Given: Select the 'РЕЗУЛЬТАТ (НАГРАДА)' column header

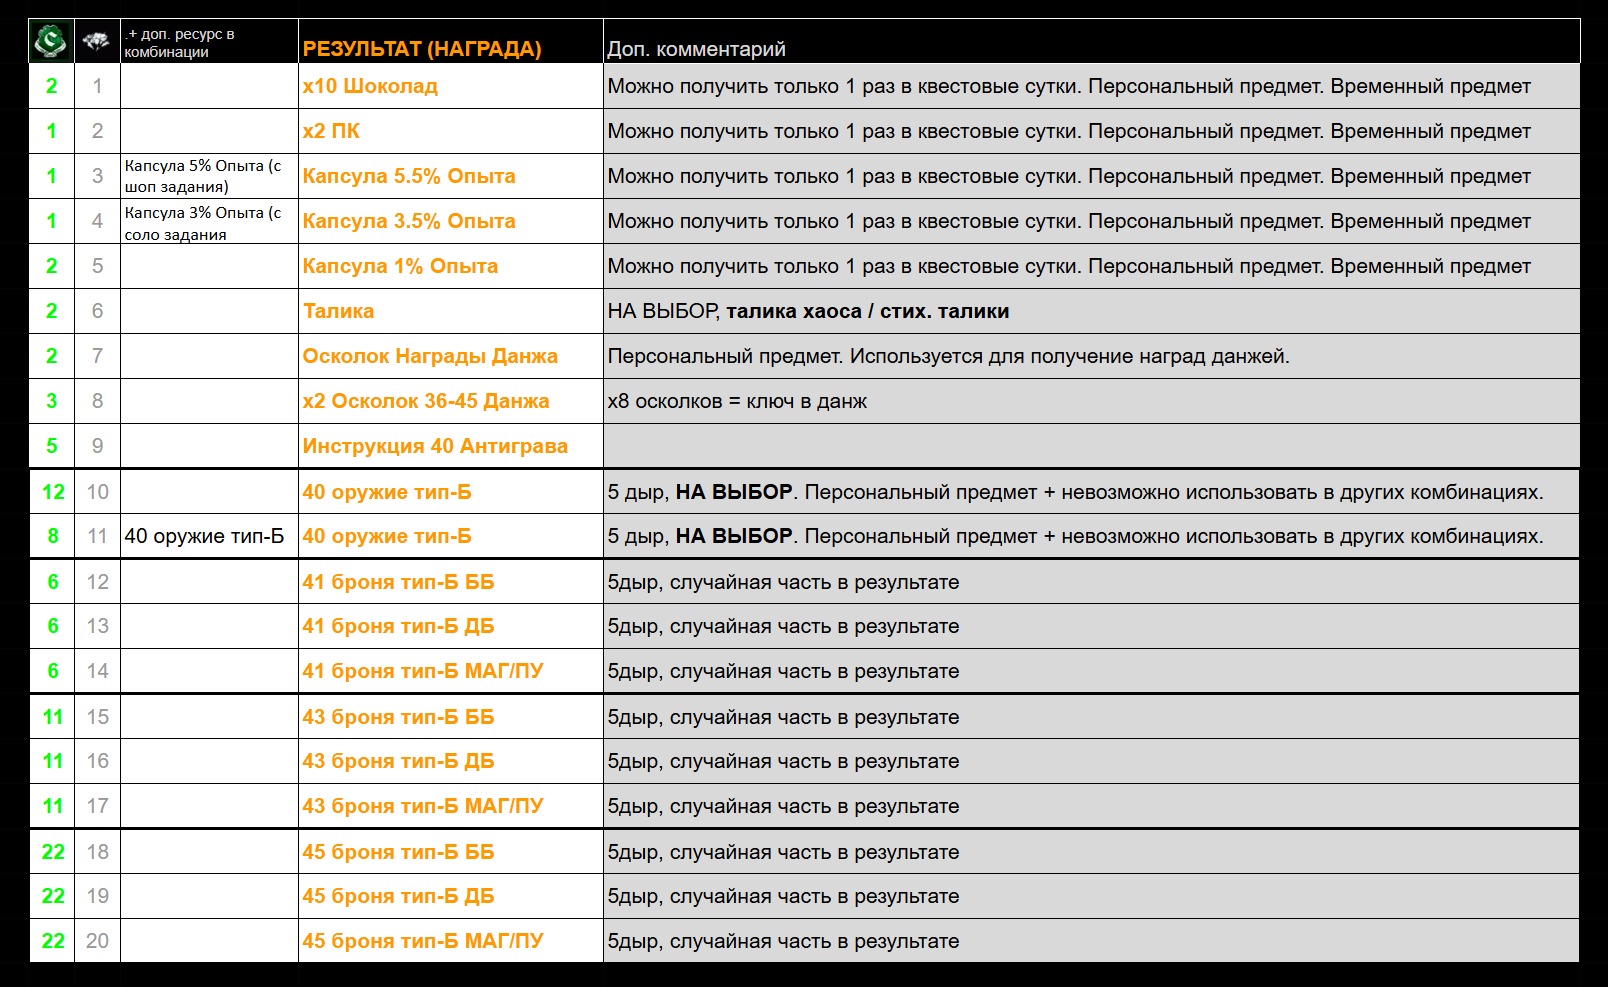Looking at the screenshot, I should 421,49.
